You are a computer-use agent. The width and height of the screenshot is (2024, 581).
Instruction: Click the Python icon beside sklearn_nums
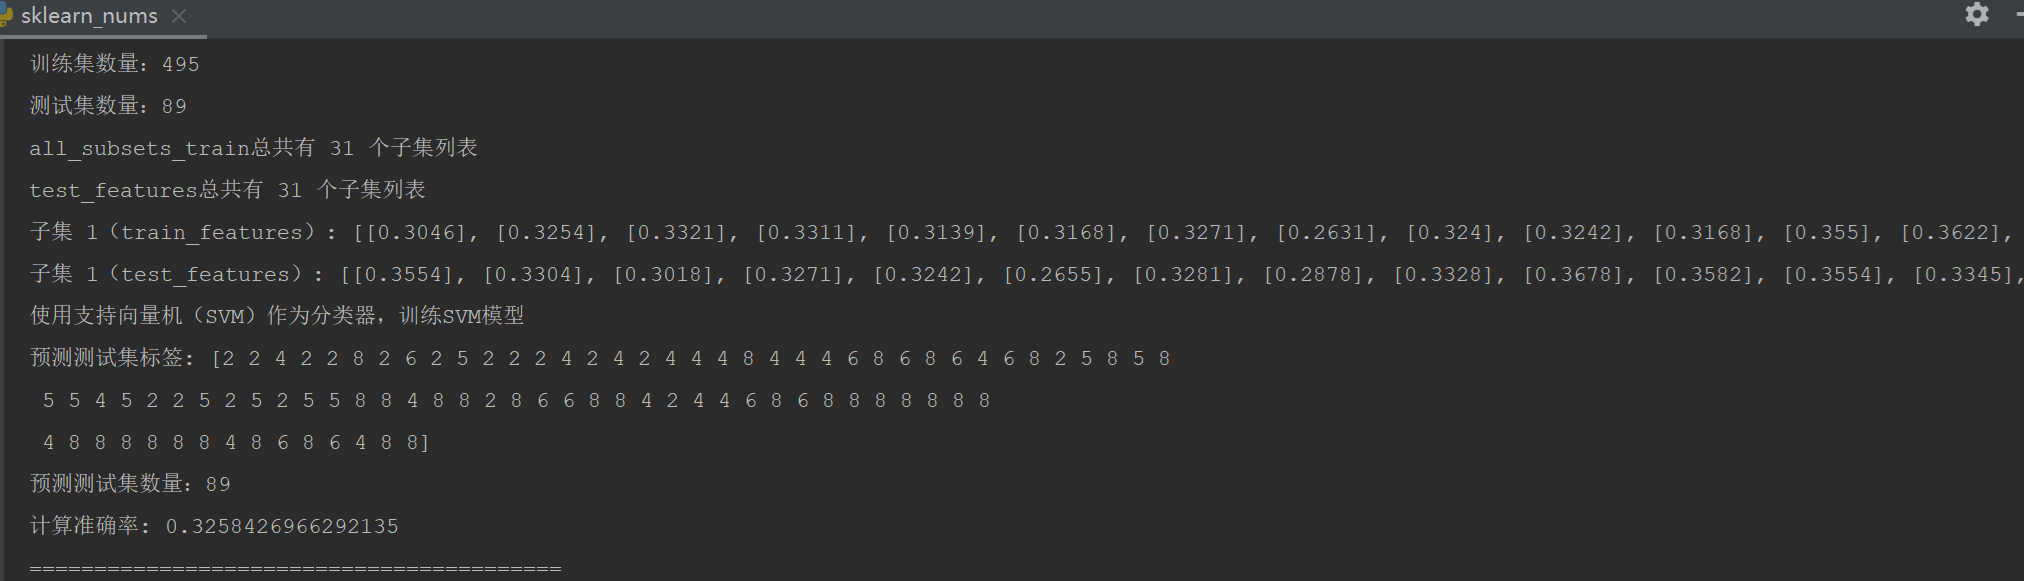pos(6,16)
